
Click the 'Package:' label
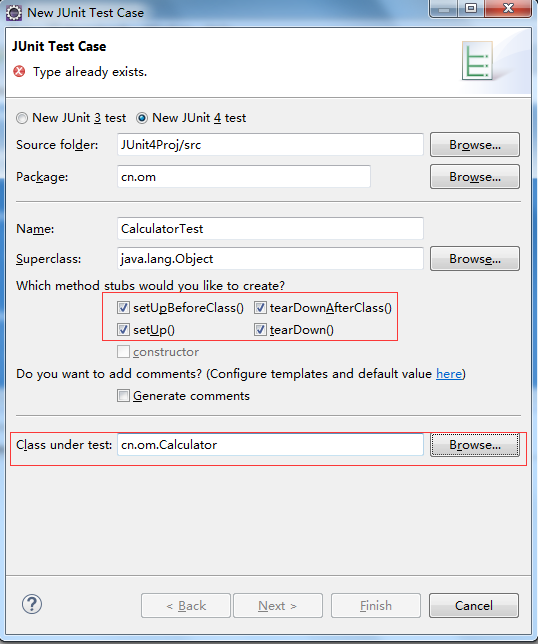pos(42,177)
